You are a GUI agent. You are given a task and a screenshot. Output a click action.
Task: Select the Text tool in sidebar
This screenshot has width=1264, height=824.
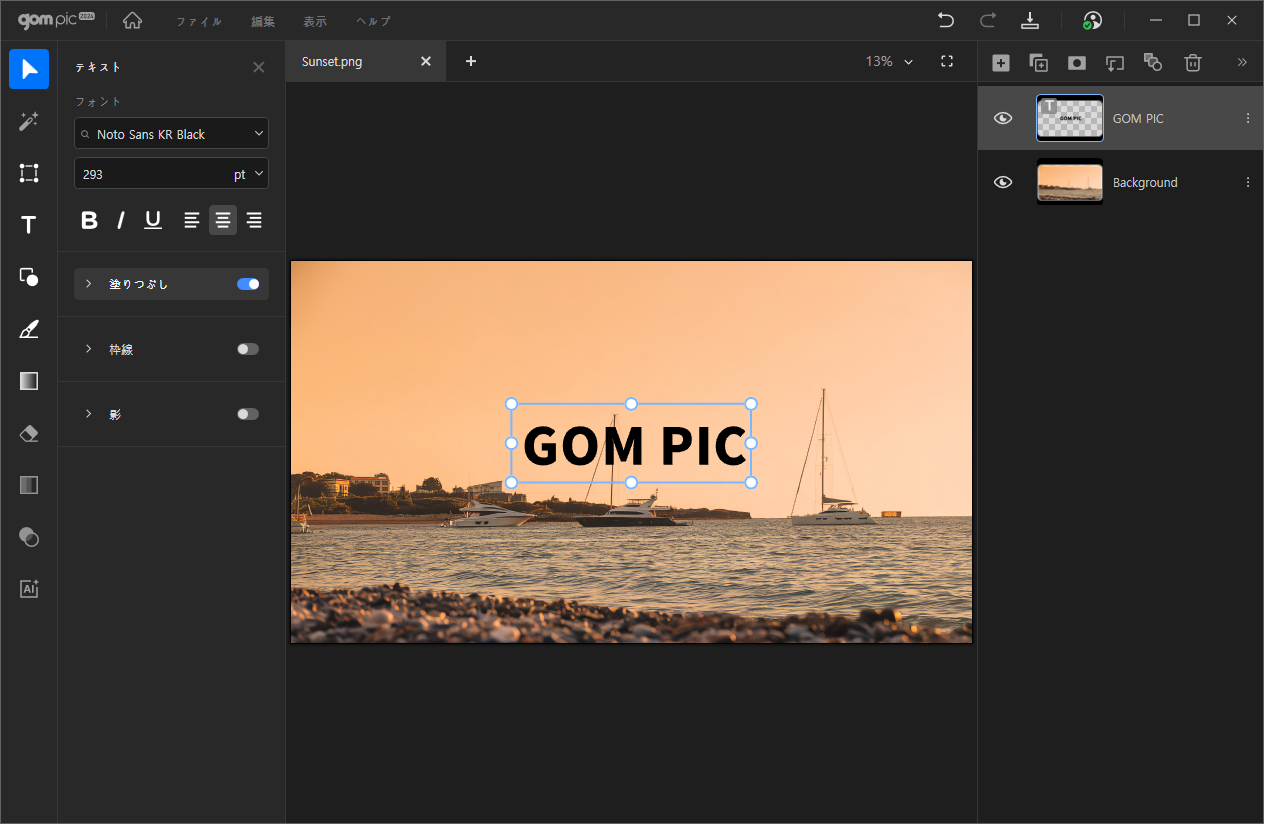click(29, 225)
